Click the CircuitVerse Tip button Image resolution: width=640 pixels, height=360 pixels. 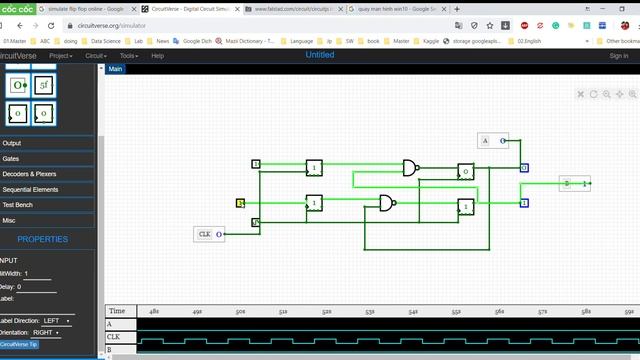click(x=19, y=344)
